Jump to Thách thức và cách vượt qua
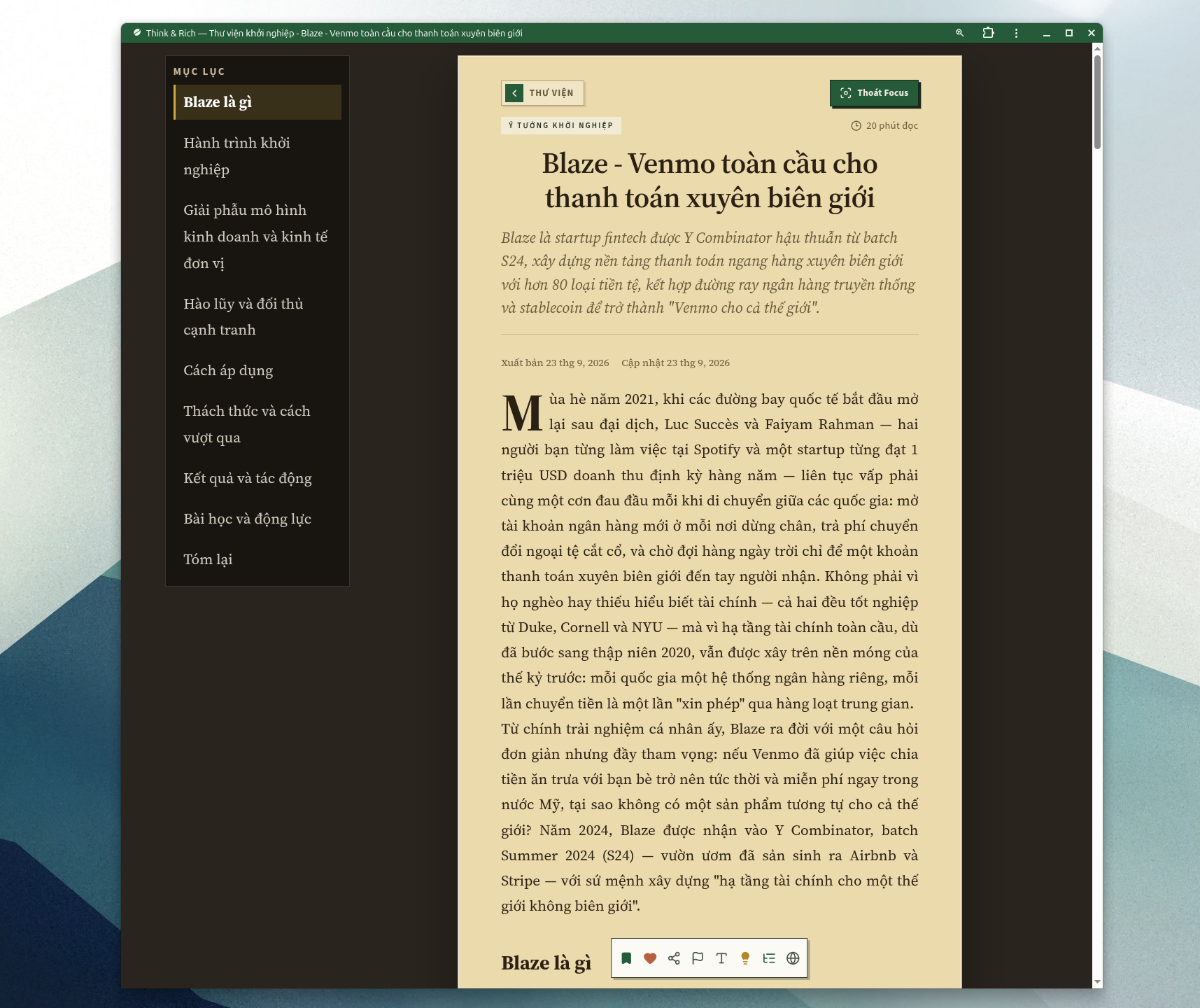The width and height of the screenshot is (1200, 1008). click(257, 424)
